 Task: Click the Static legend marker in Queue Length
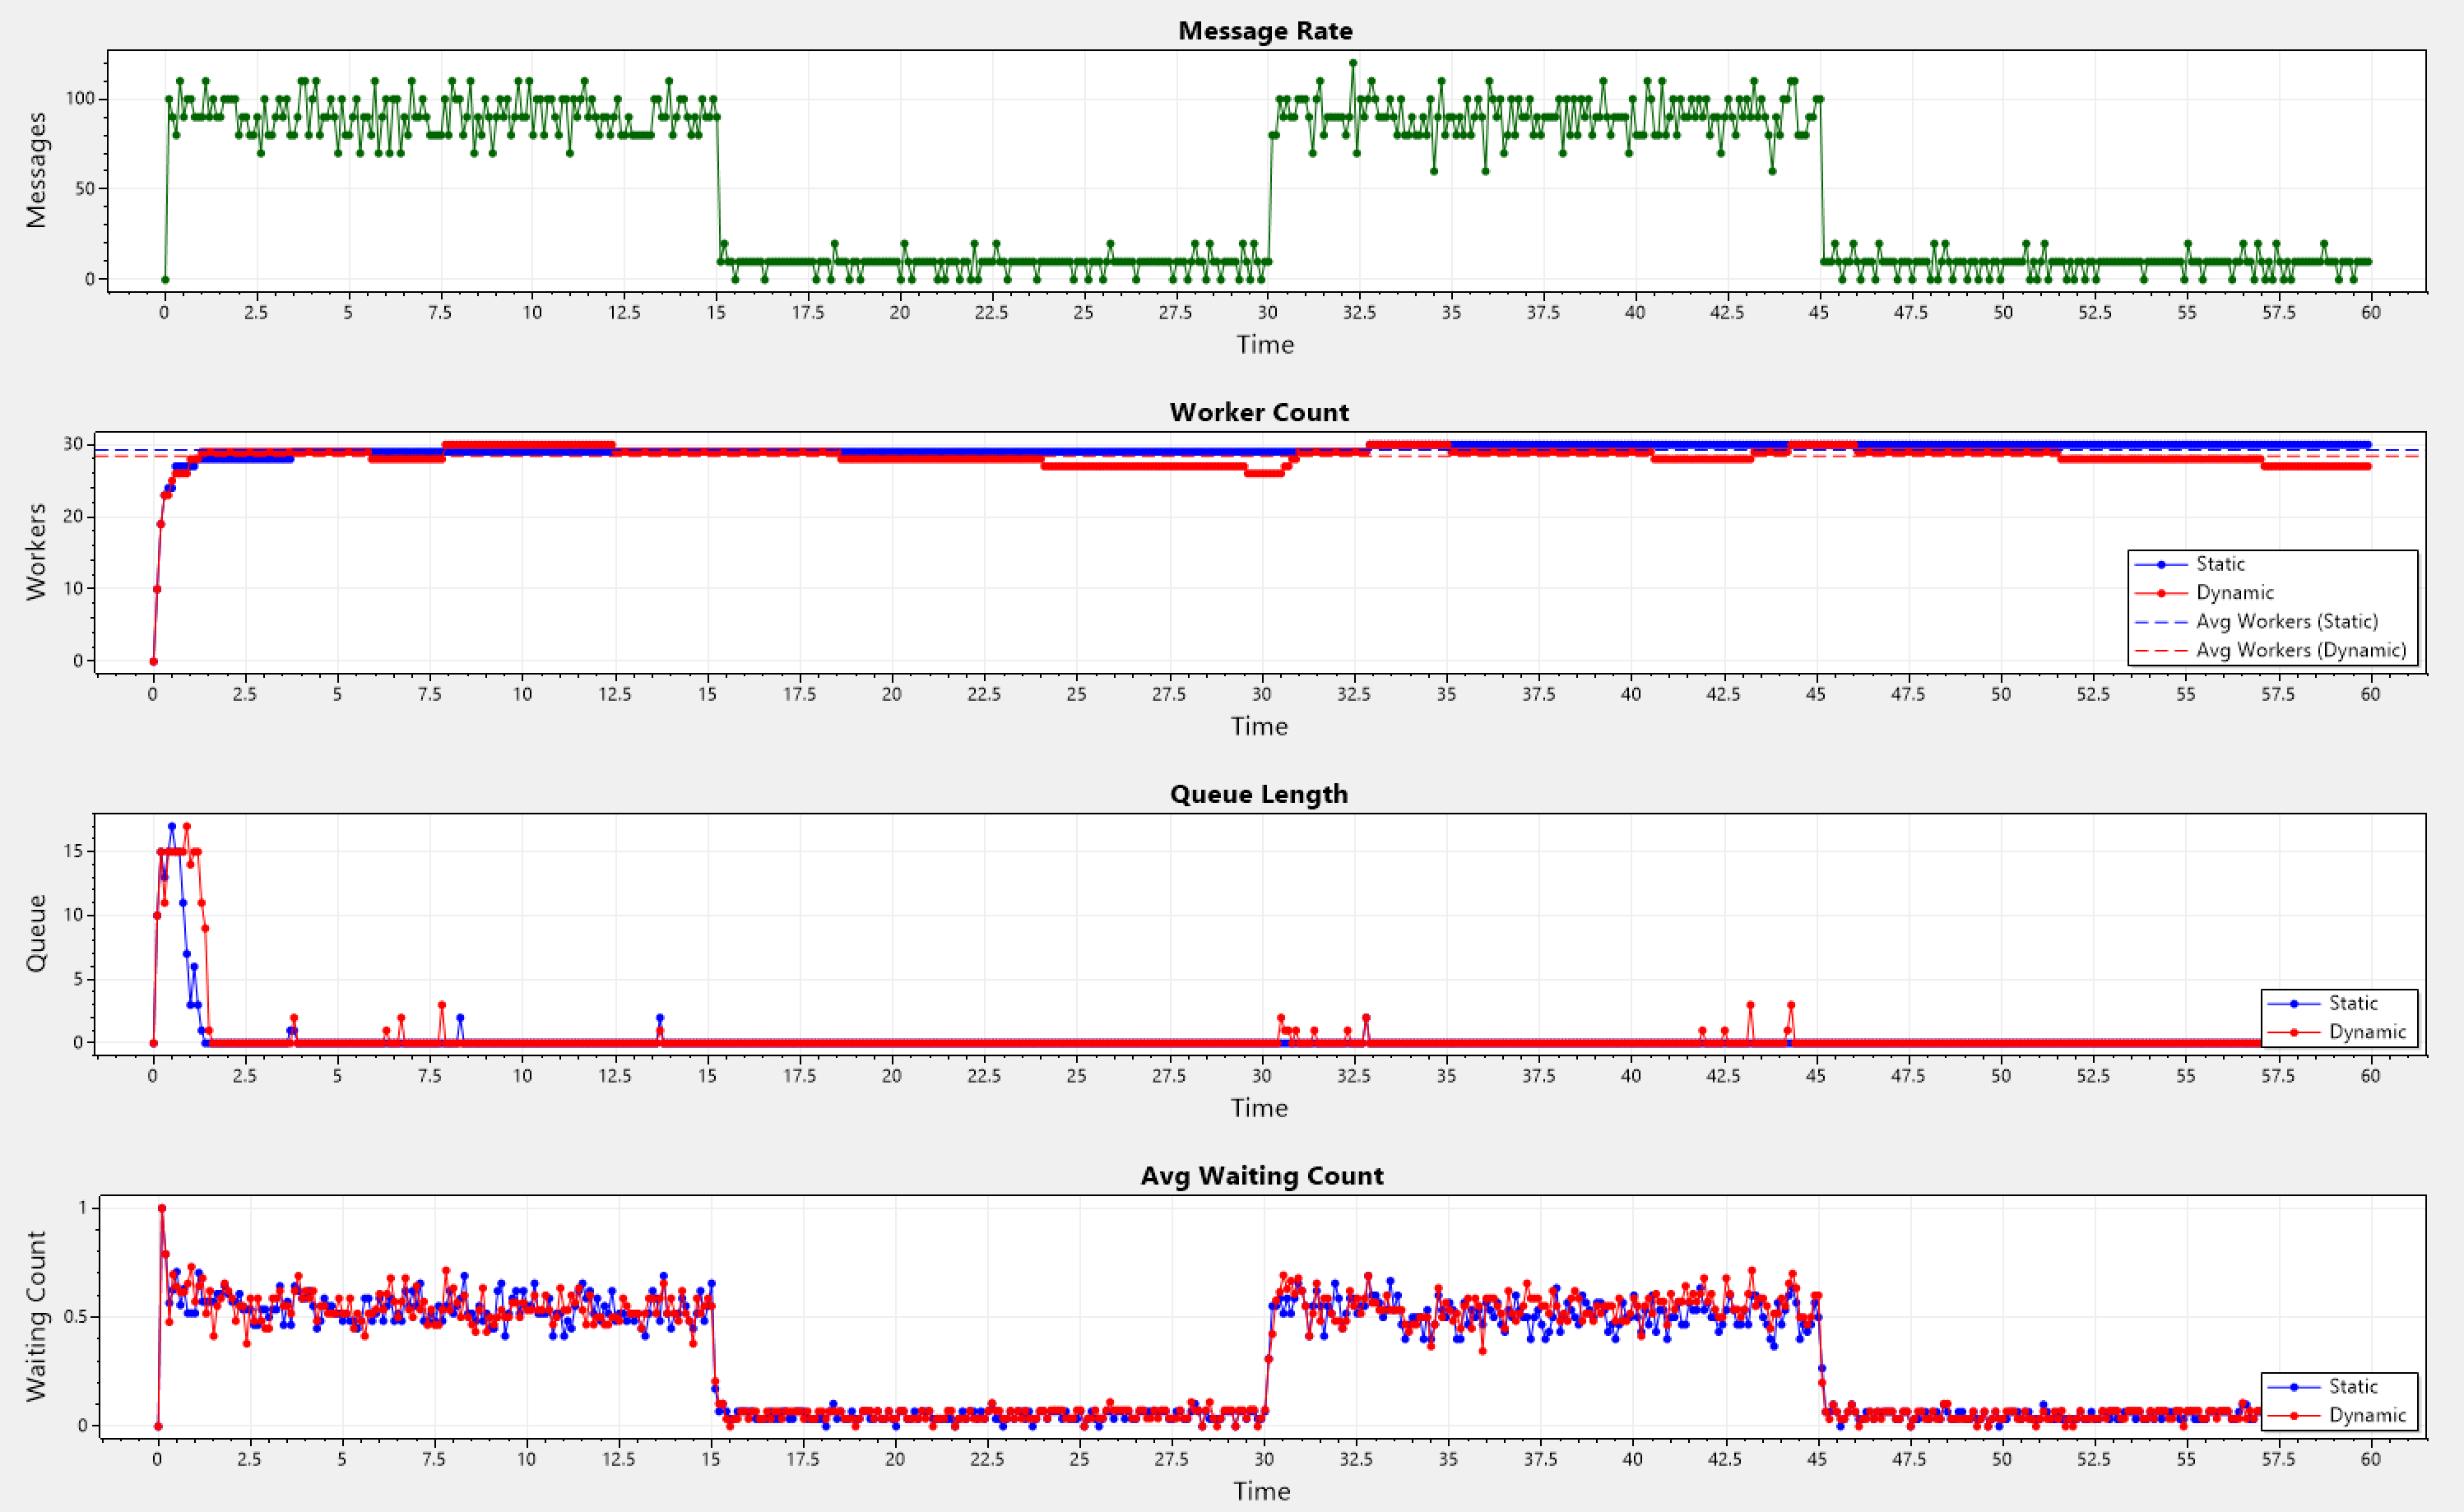(x=2294, y=1004)
